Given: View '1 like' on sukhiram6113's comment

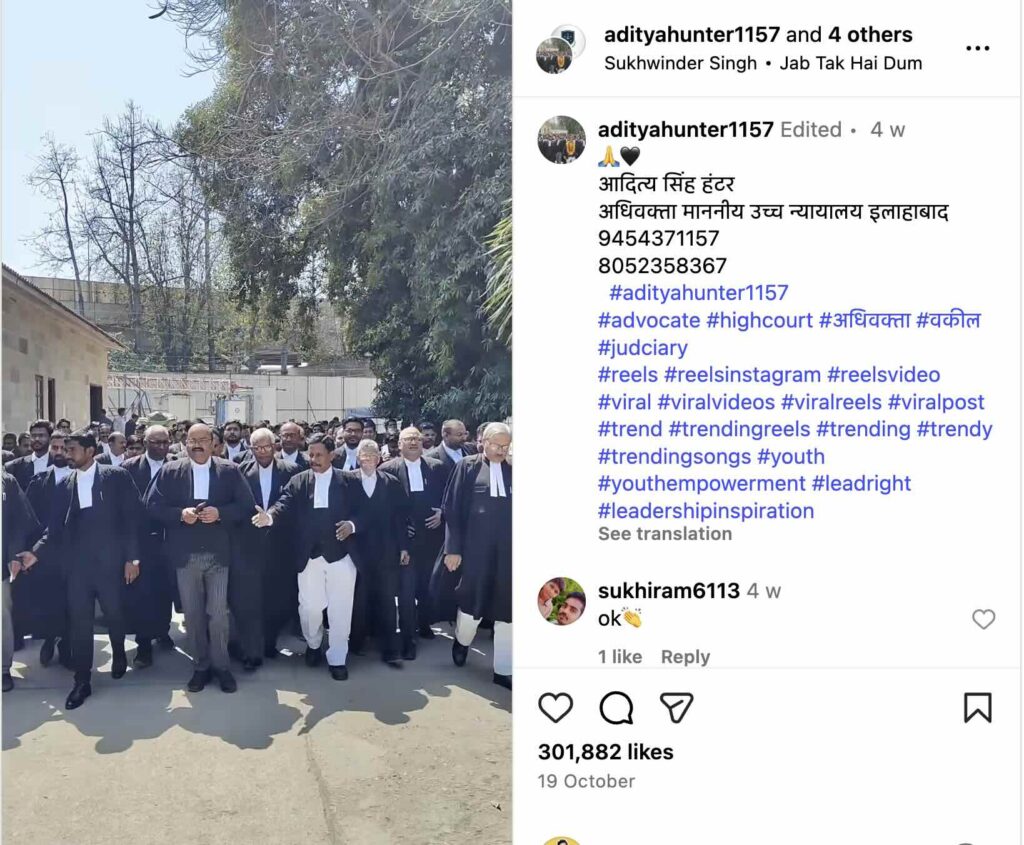Looking at the screenshot, I should [x=620, y=657].
